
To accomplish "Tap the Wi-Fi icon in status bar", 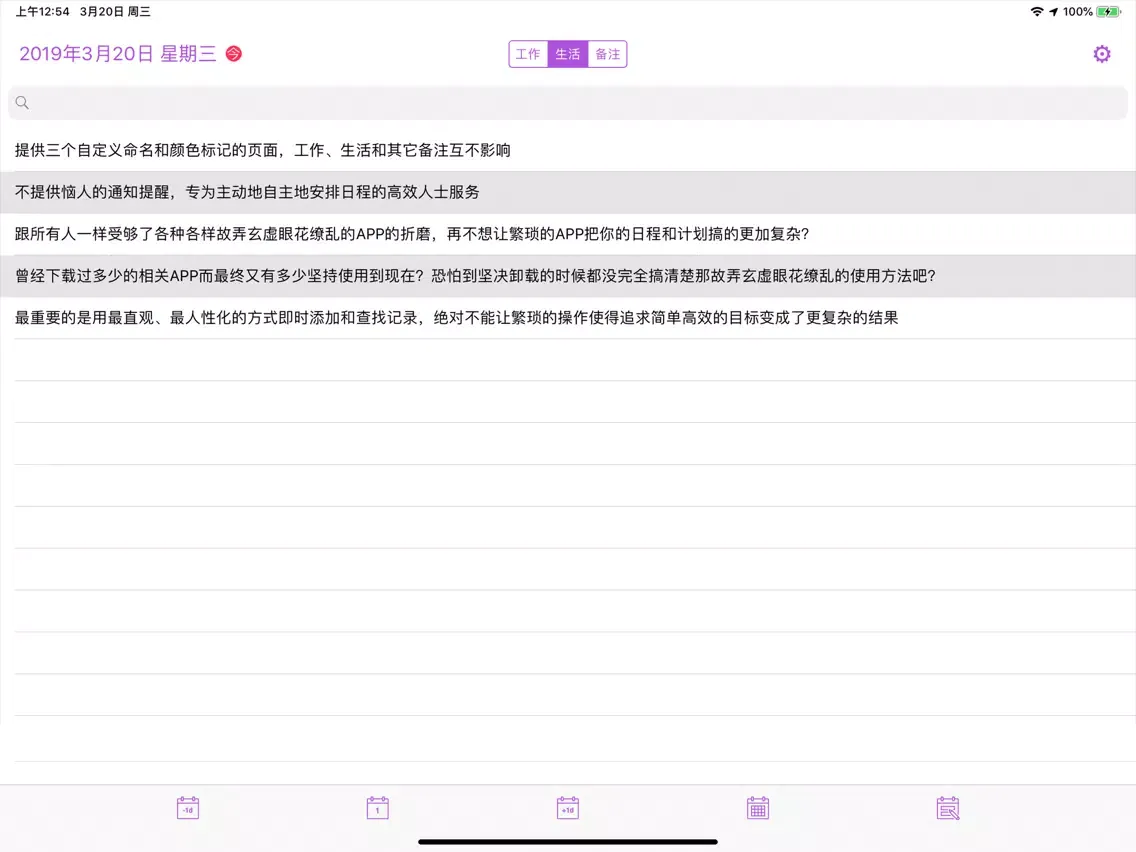I will coord(1037,12).
